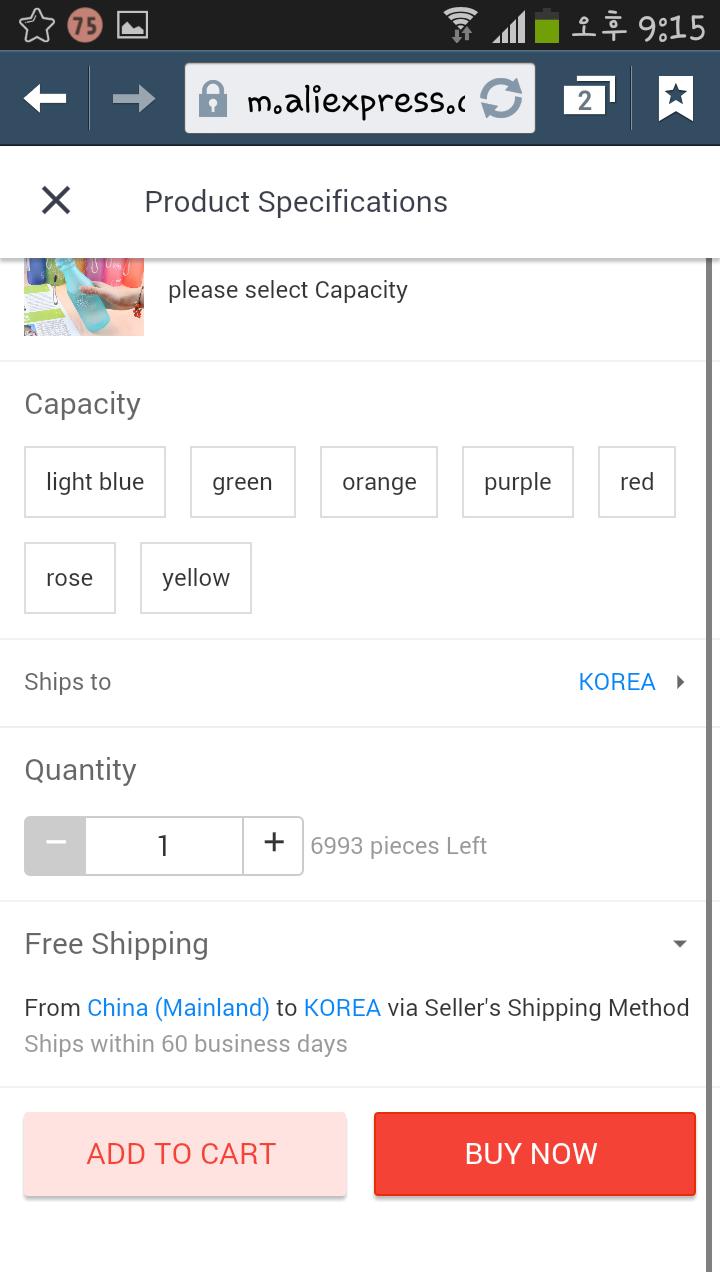The width and height of the screenshot is (720, 1280).
Task: Expand the Free Shipping dropdown arrow
Action: [680, 943]
